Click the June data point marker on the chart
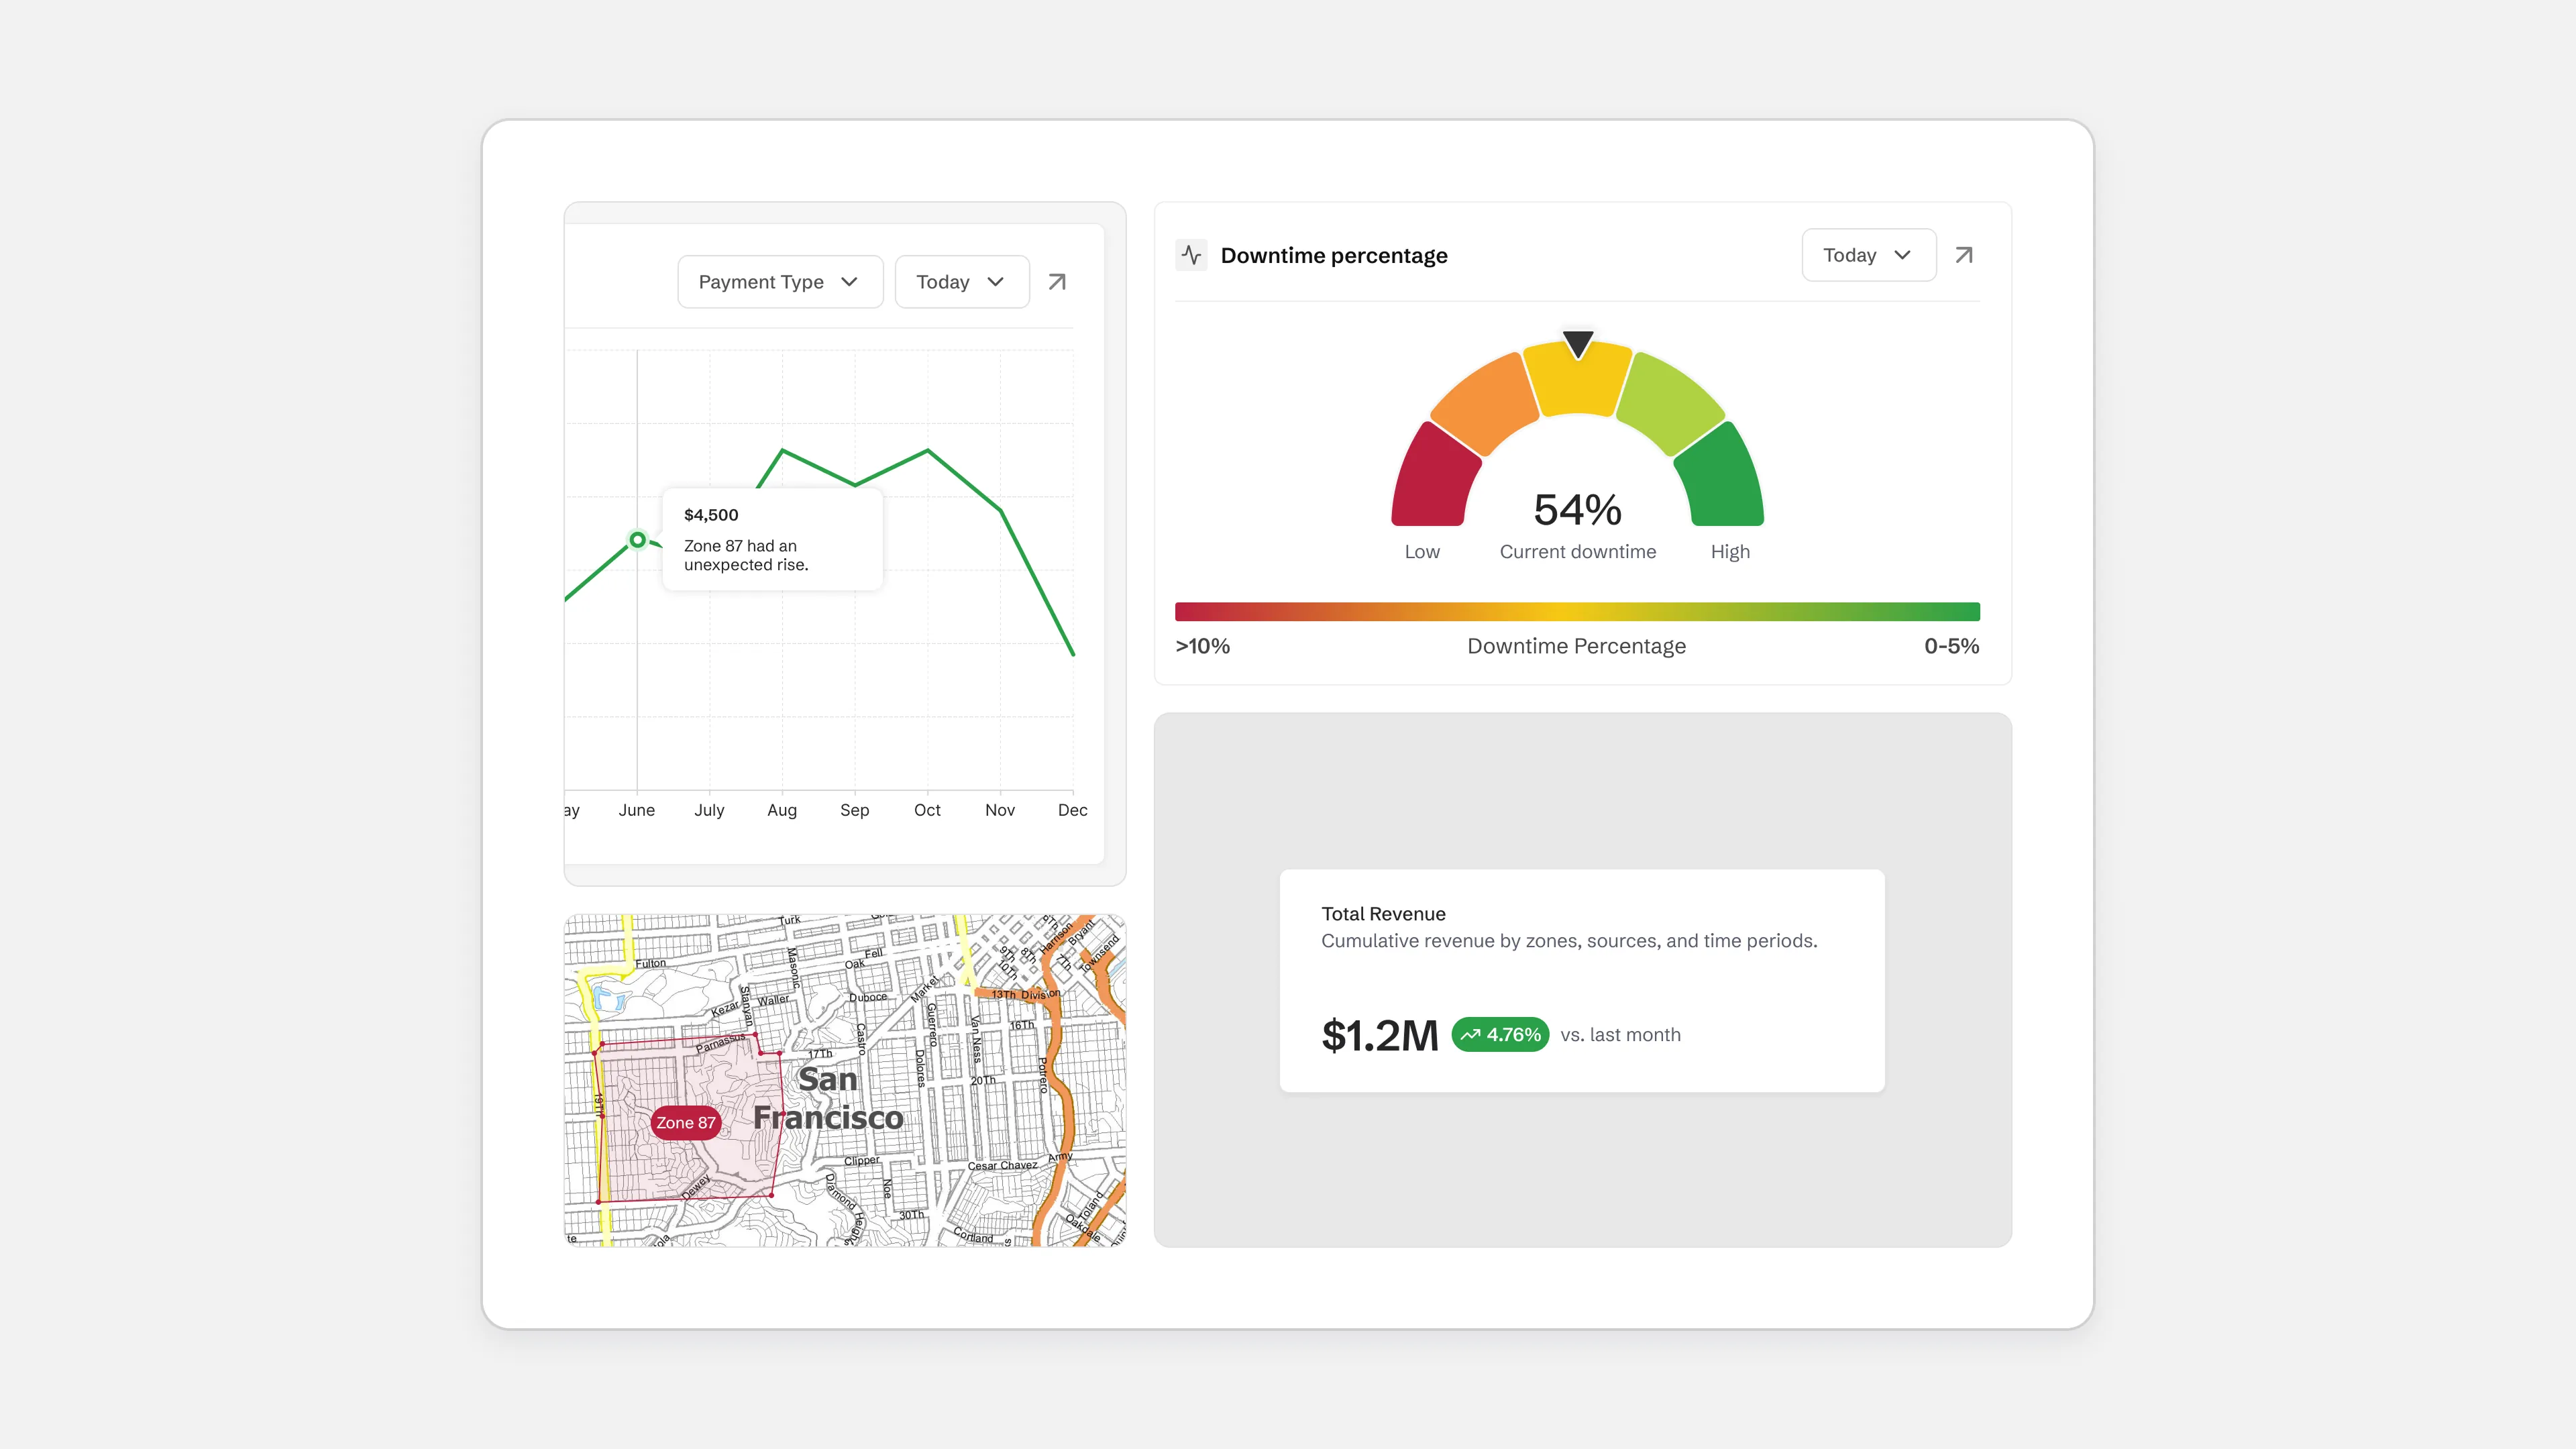The width and height of the screenshot is (2576, 1449). pos(637,540)
